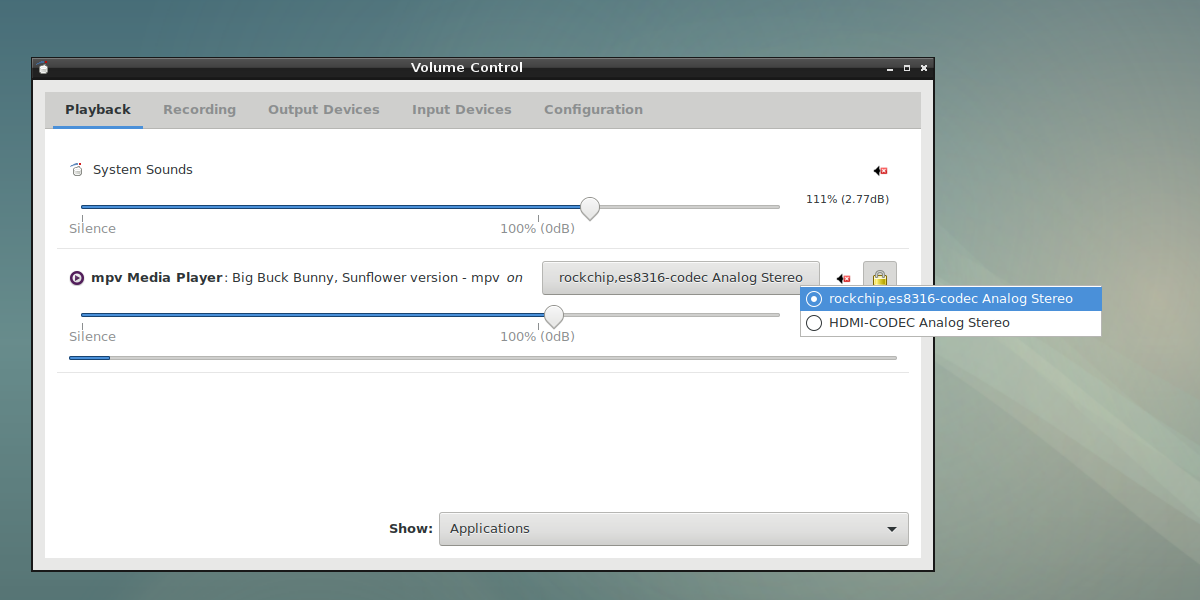Minimize the Volume Control window
1200x600 pixels.
[x=889, y=68]
